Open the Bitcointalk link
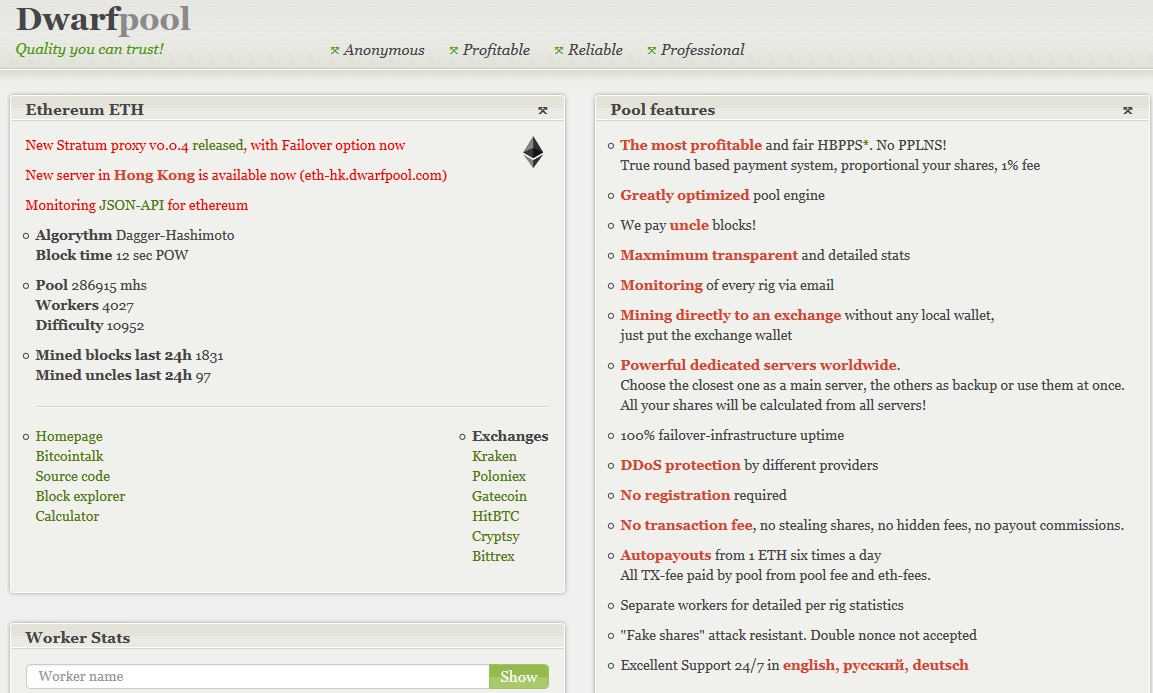Image resolution: width=1153 pixels, height=693 pixels. pos(69,456)
